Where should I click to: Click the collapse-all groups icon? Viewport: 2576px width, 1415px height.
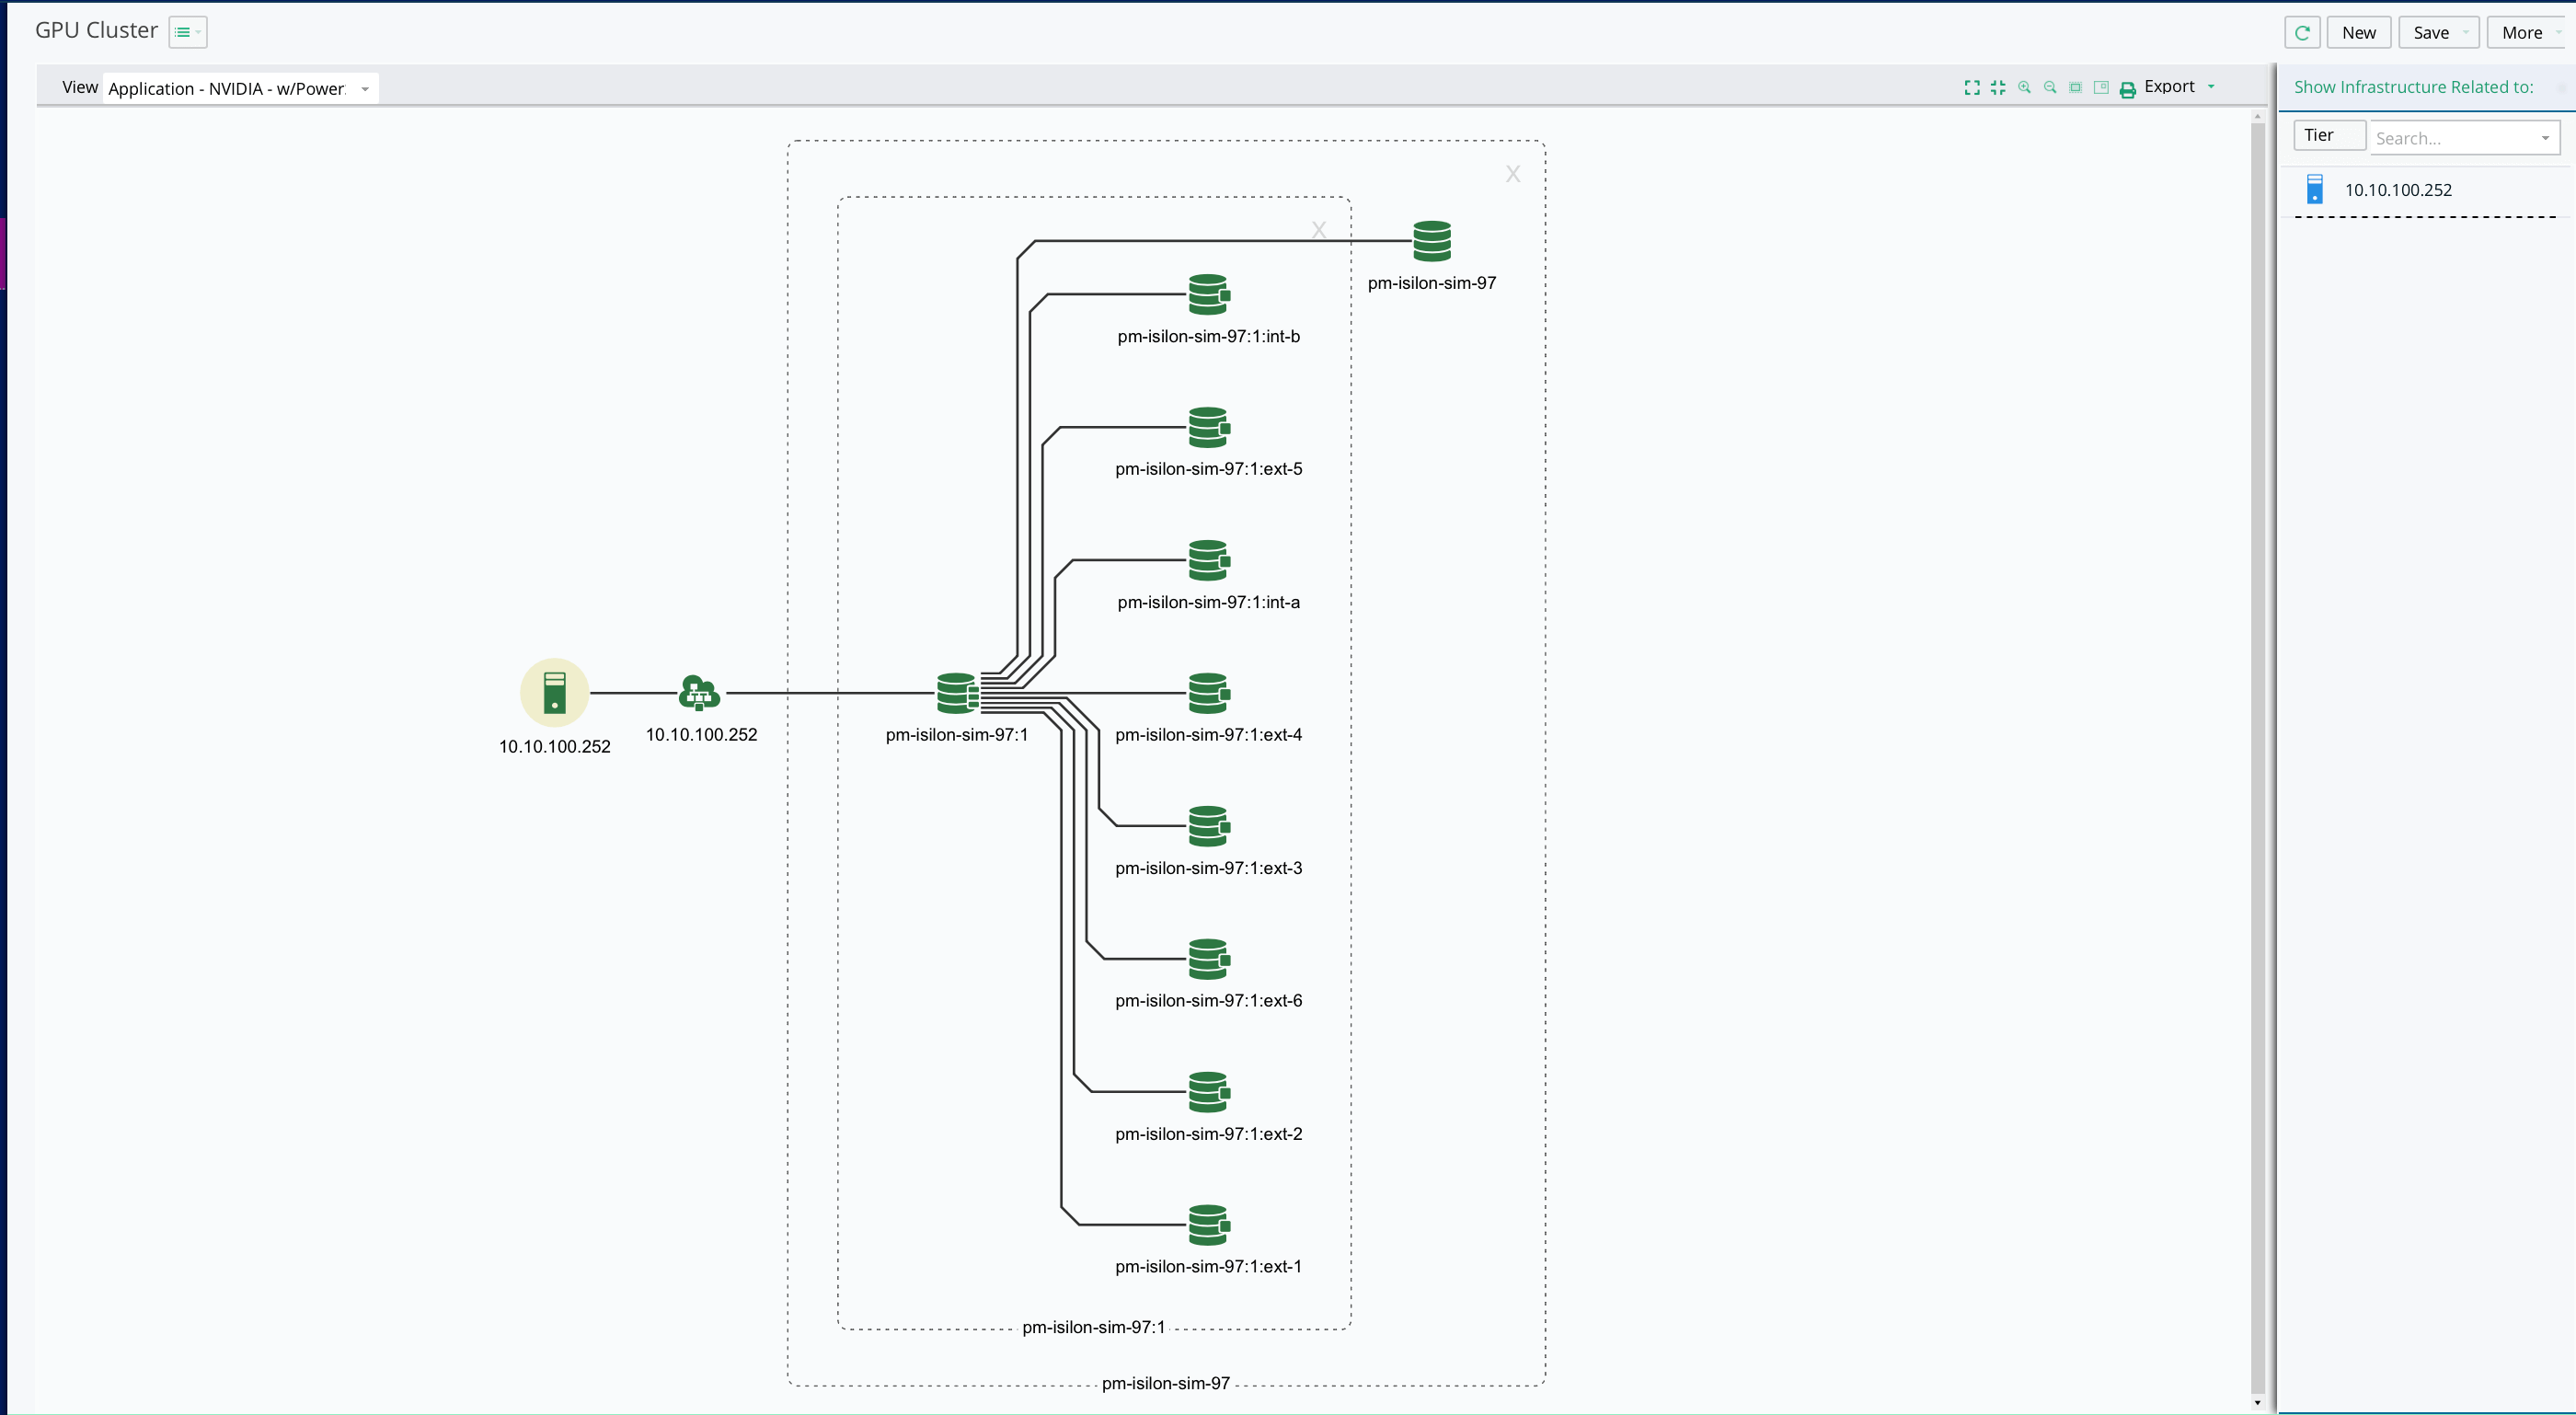[x=1997, y=88]
